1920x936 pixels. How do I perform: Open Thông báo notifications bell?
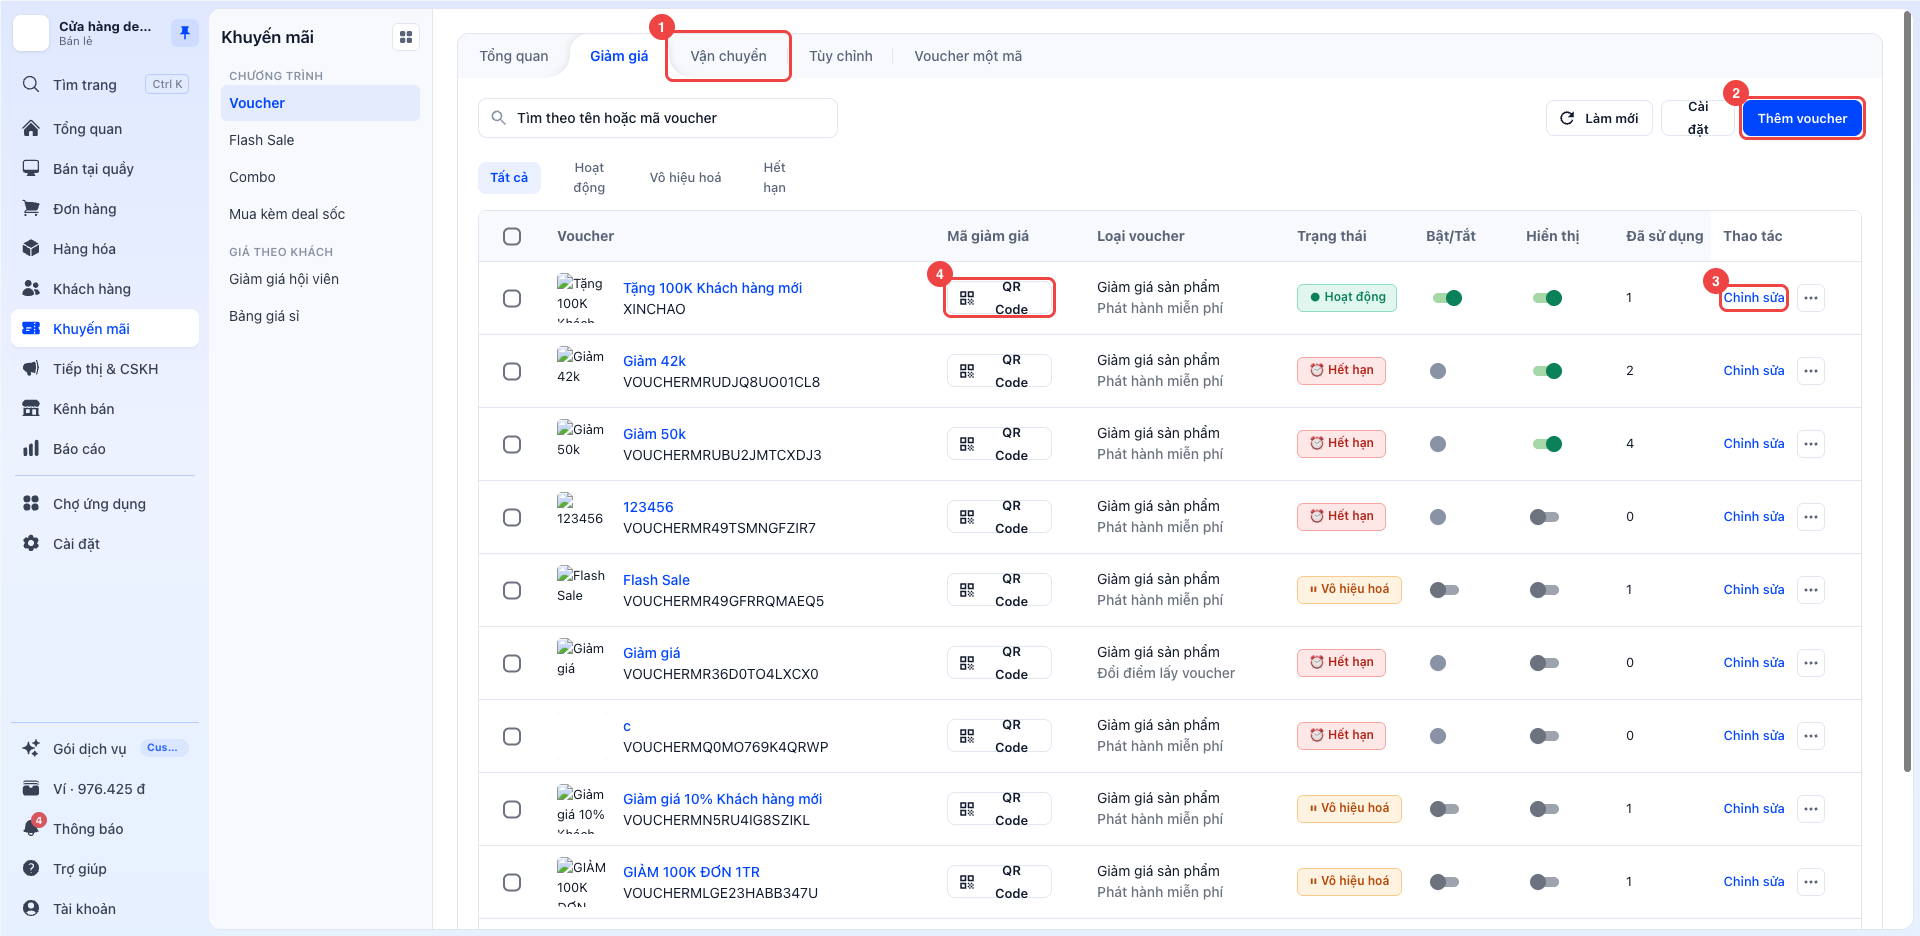pos(105,829)
